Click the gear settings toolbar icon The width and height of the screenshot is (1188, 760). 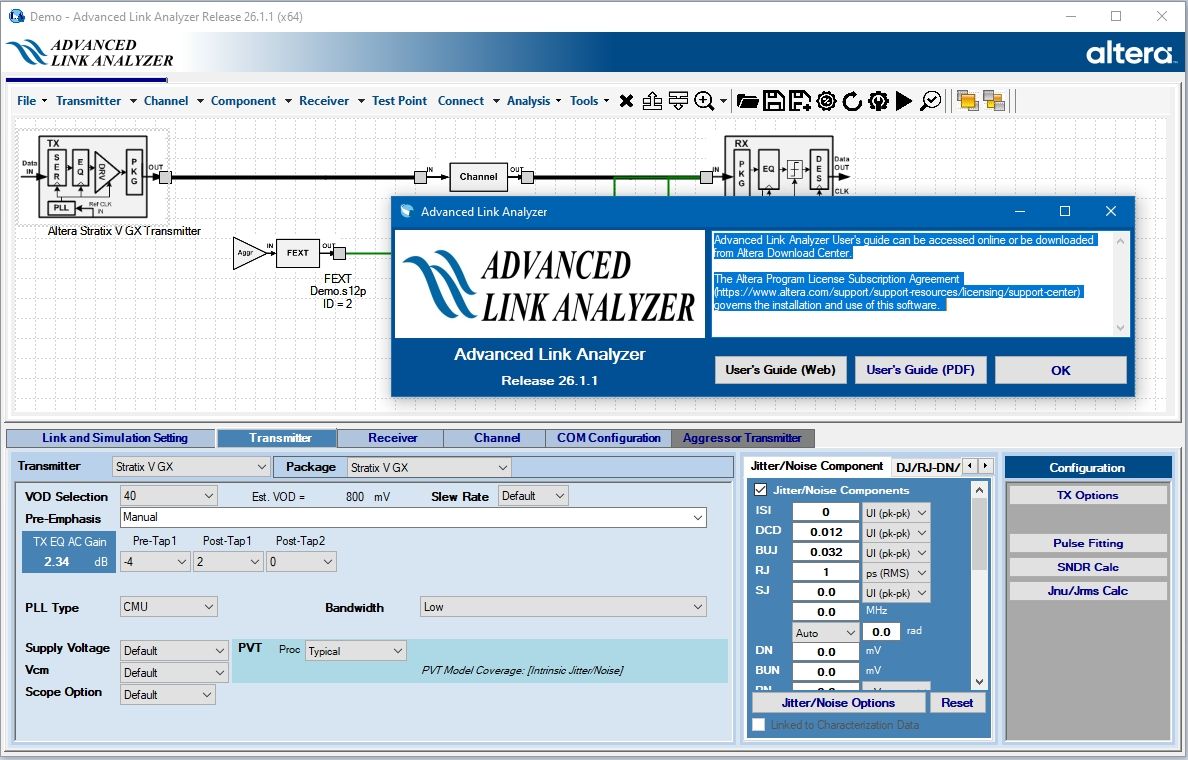coord(827,101)
